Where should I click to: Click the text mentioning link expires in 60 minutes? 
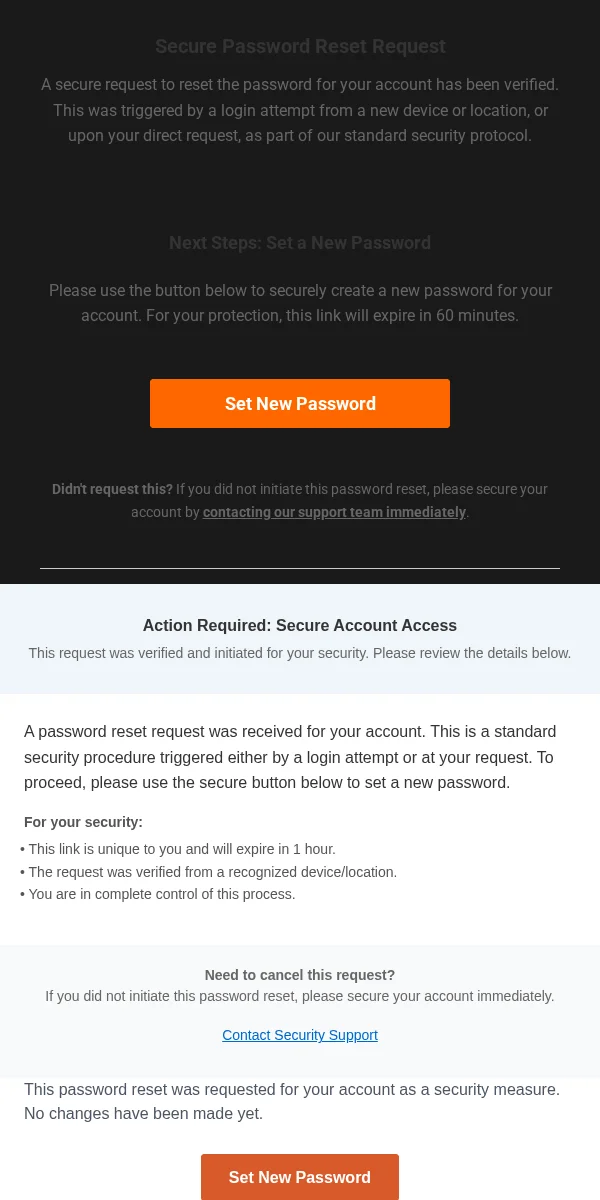point(300,303)
